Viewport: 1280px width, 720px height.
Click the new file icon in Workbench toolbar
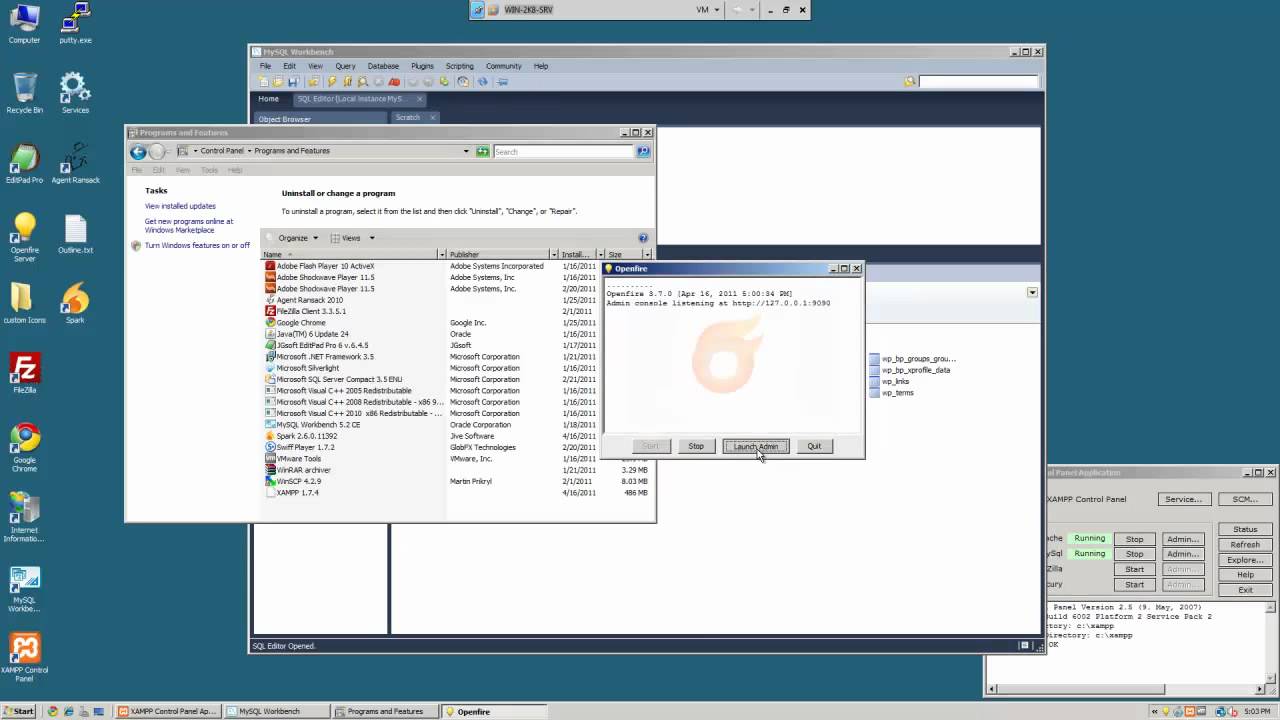pos(265,82)
